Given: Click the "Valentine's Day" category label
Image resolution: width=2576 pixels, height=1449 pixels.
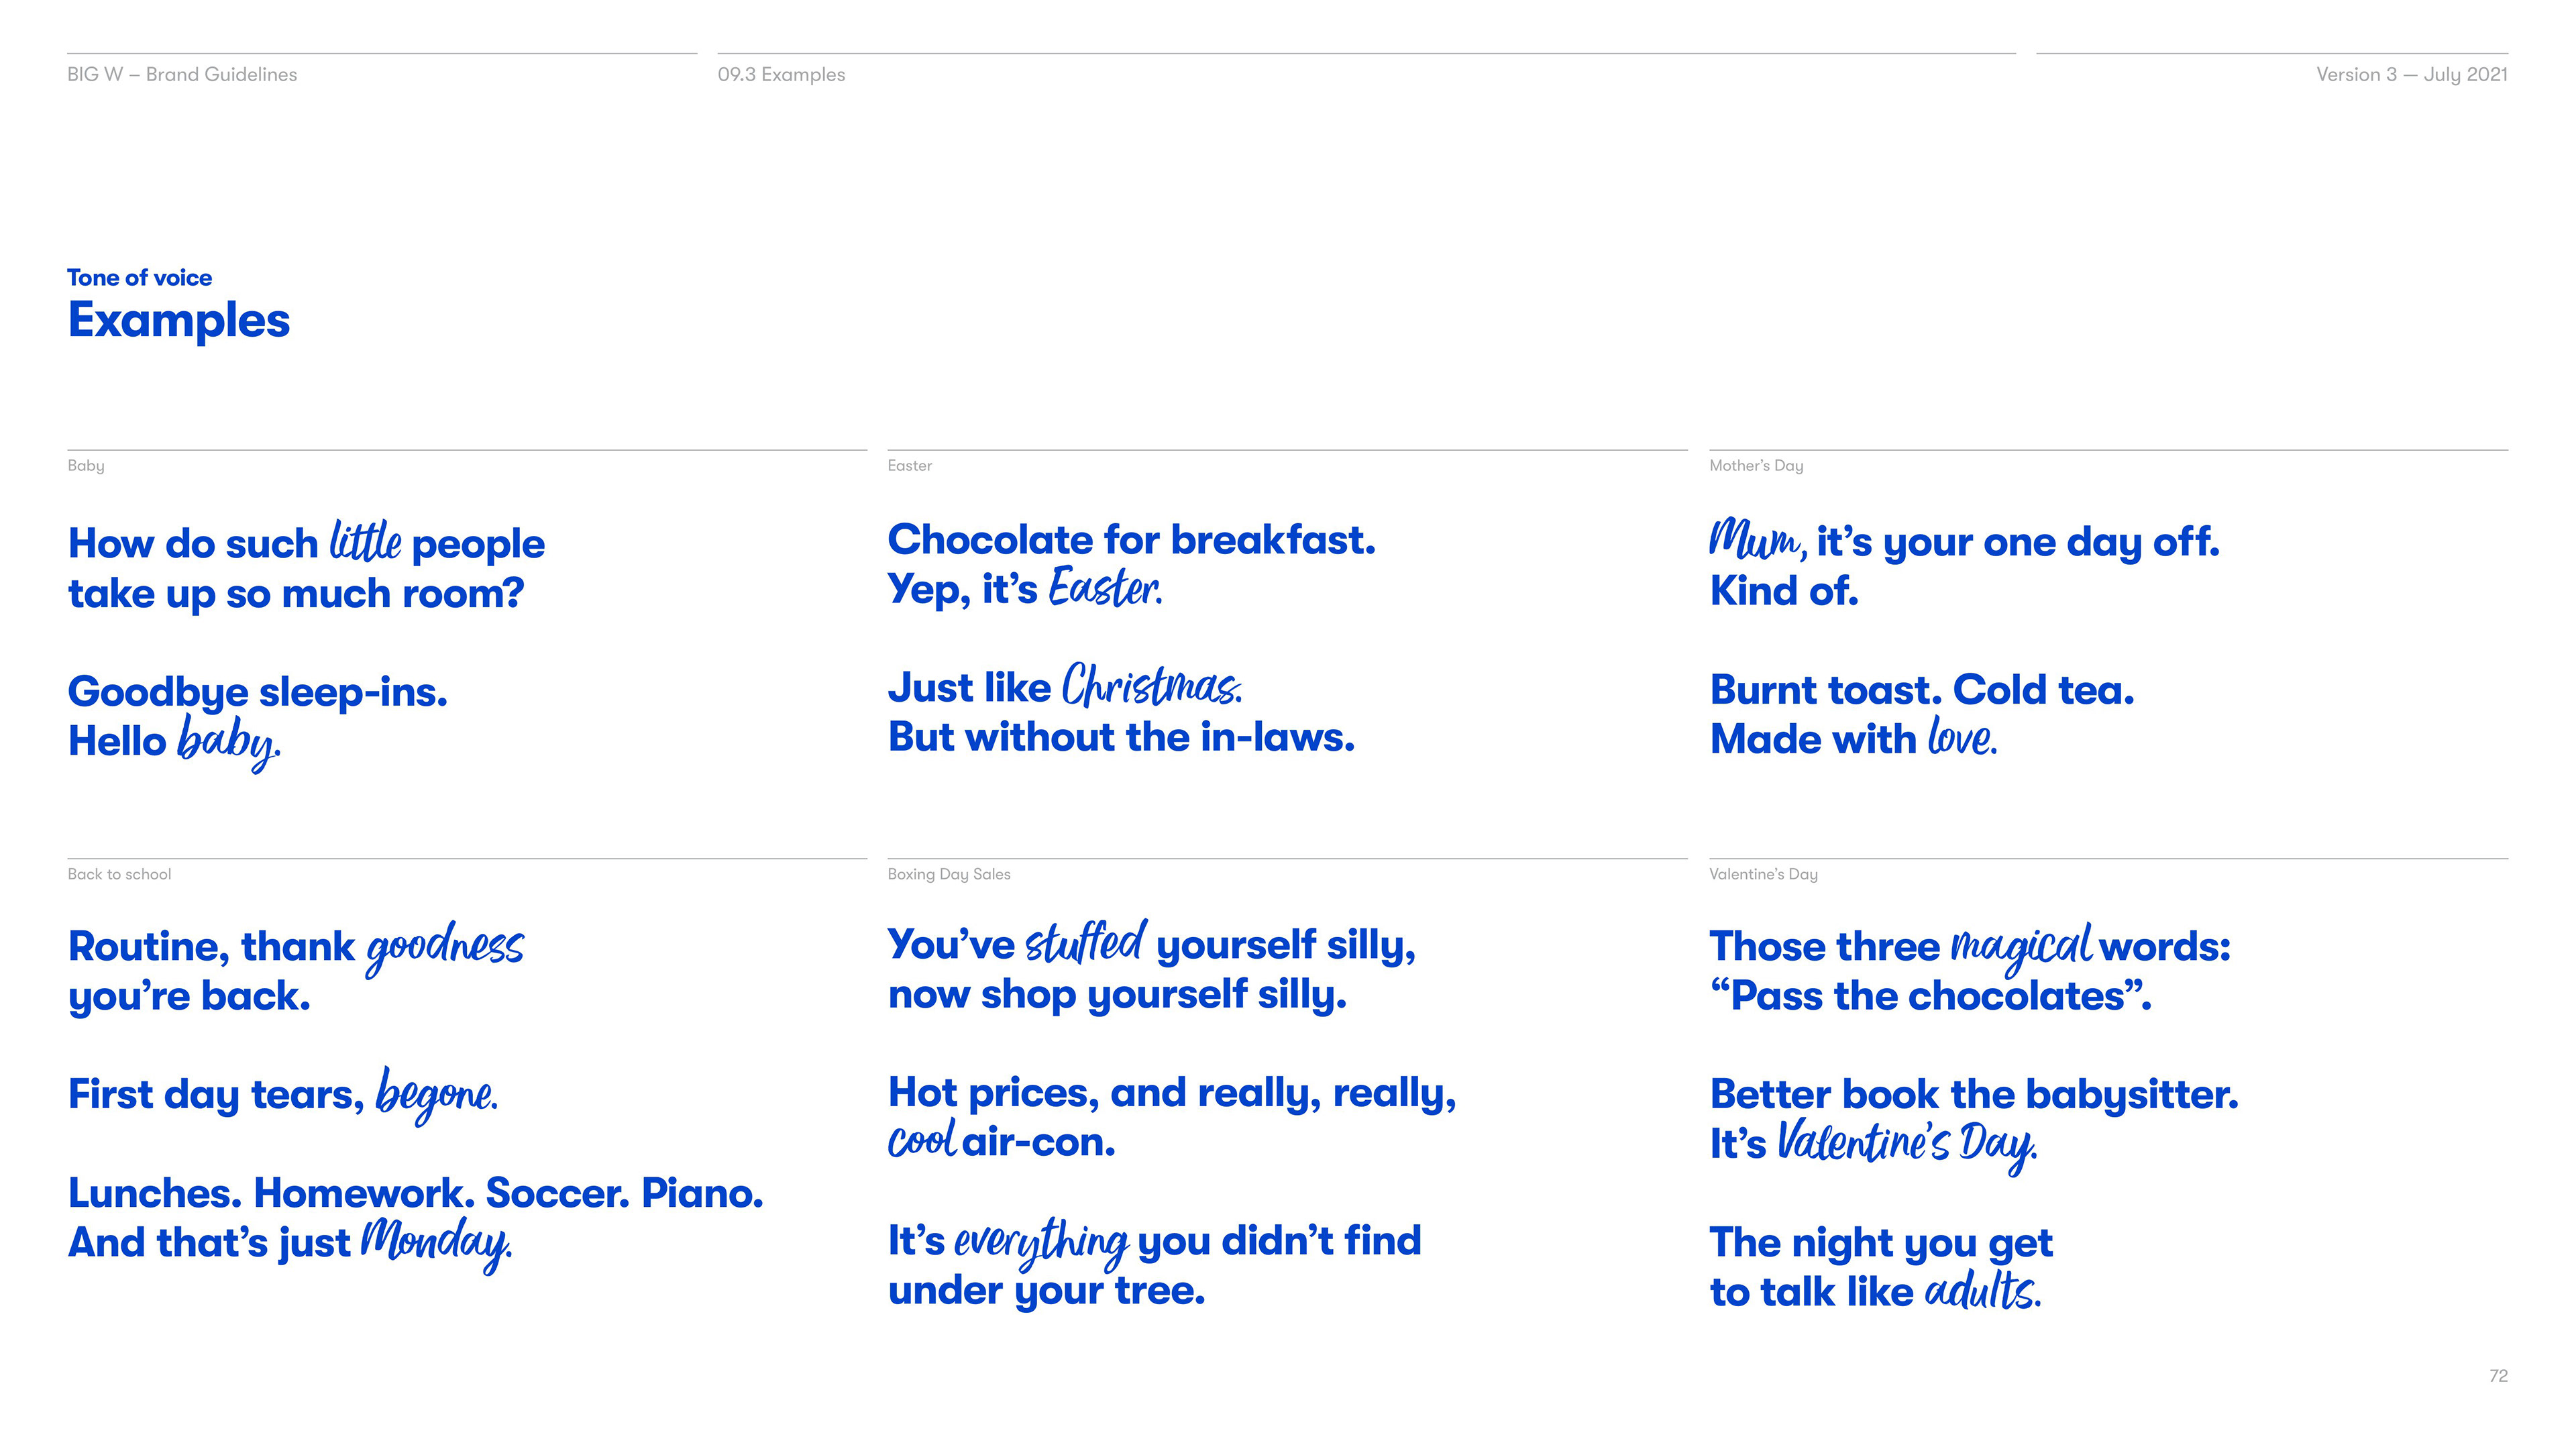Looking at the screenshot, I should tap(1763, 875).
